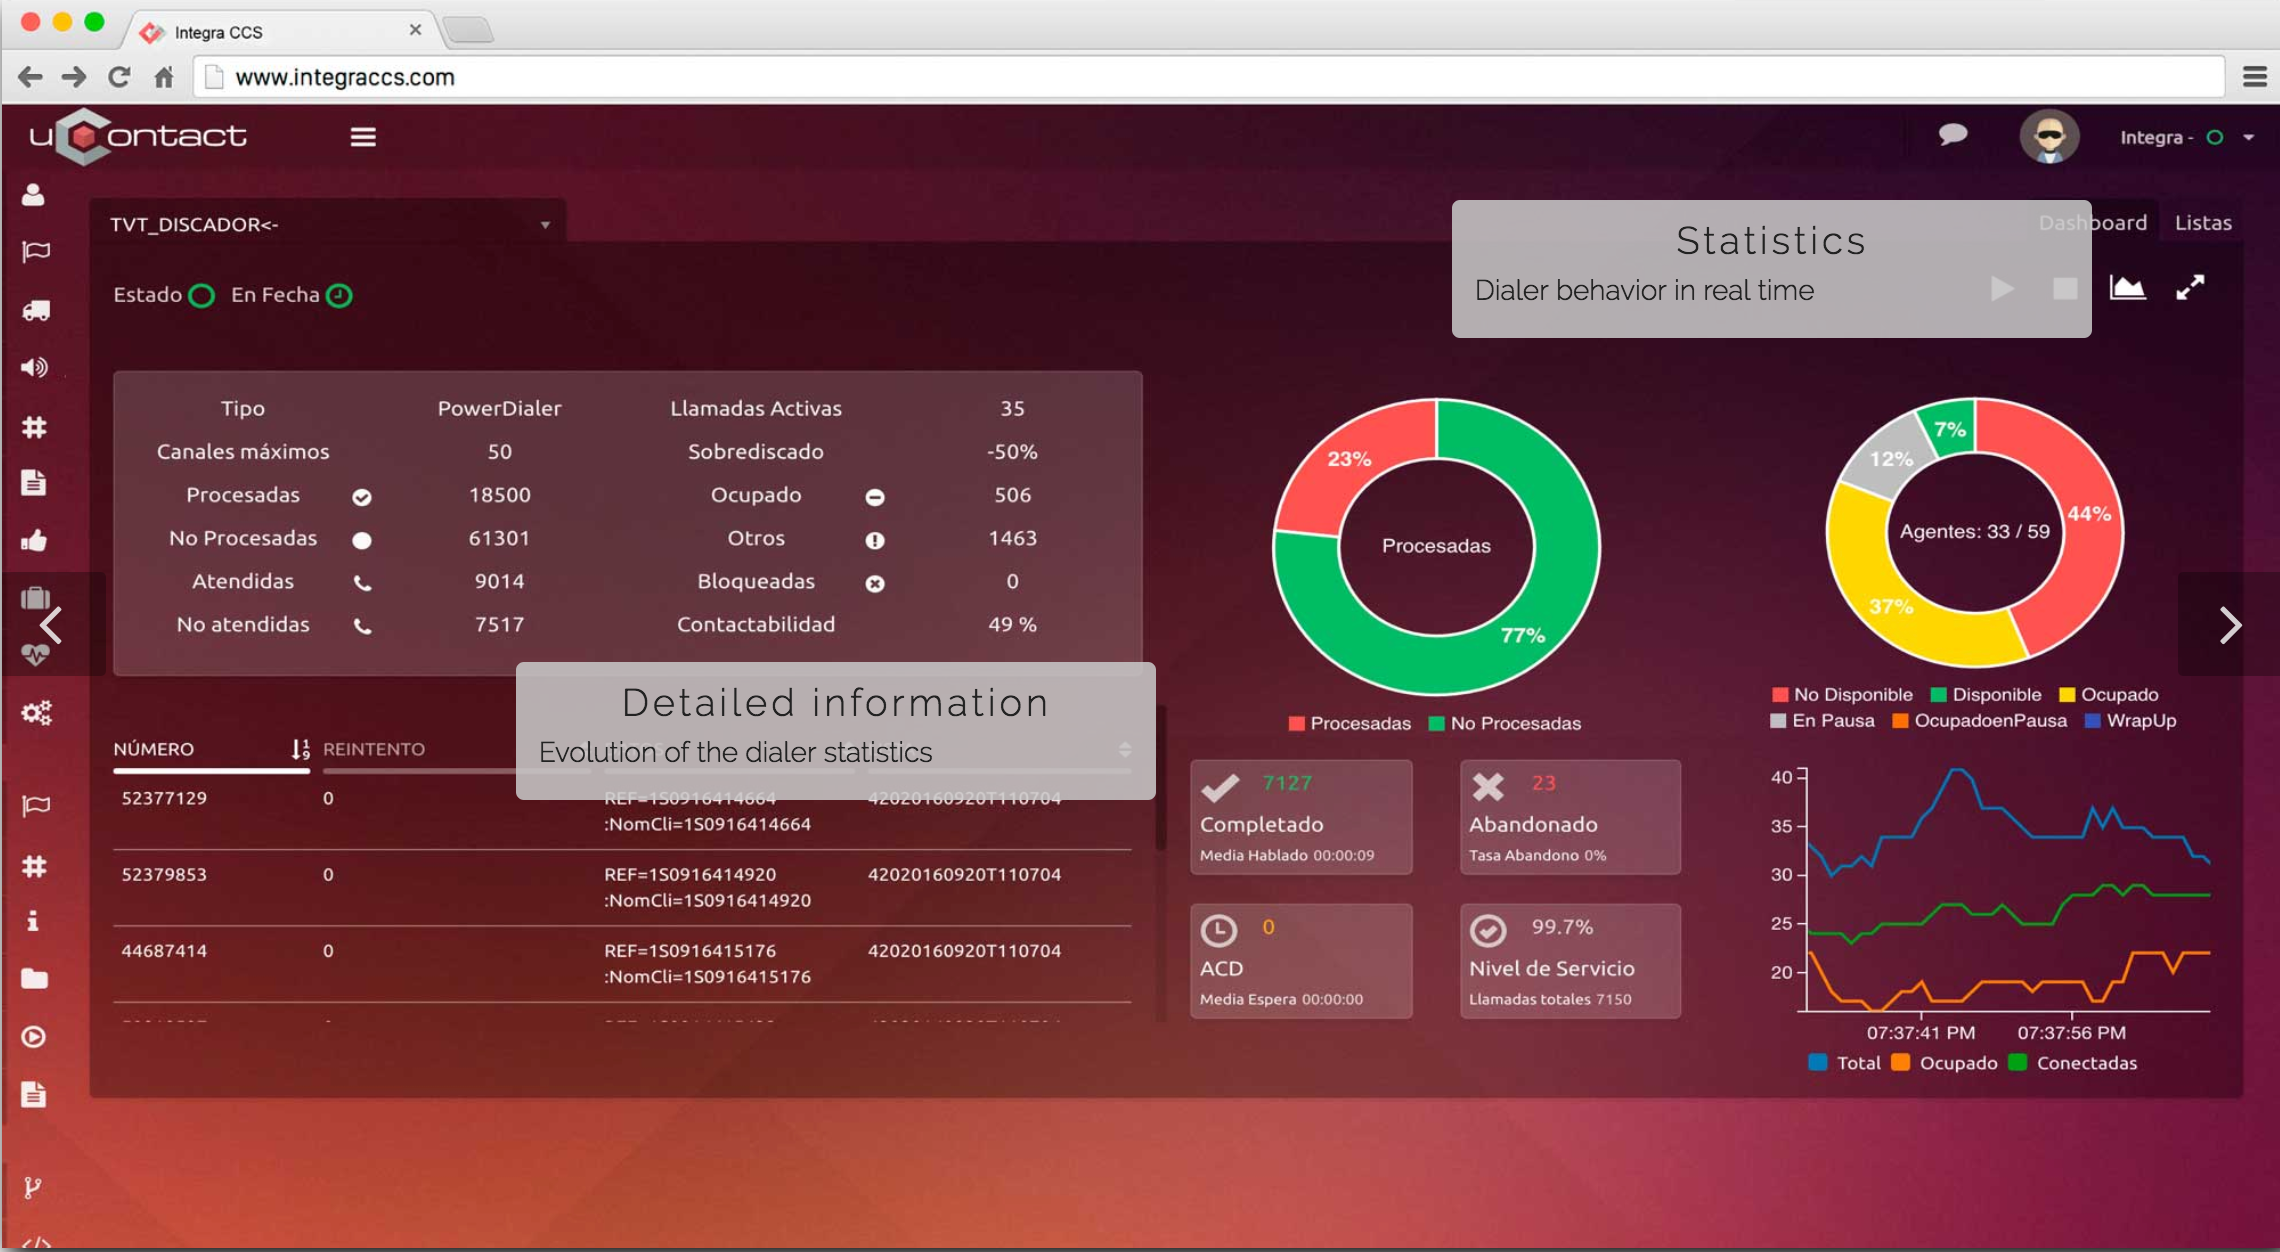This screenshot has width=2280, height=1252.
Task: Open the Abandonado 23 stat card
Action: [x=1570, y=817]
